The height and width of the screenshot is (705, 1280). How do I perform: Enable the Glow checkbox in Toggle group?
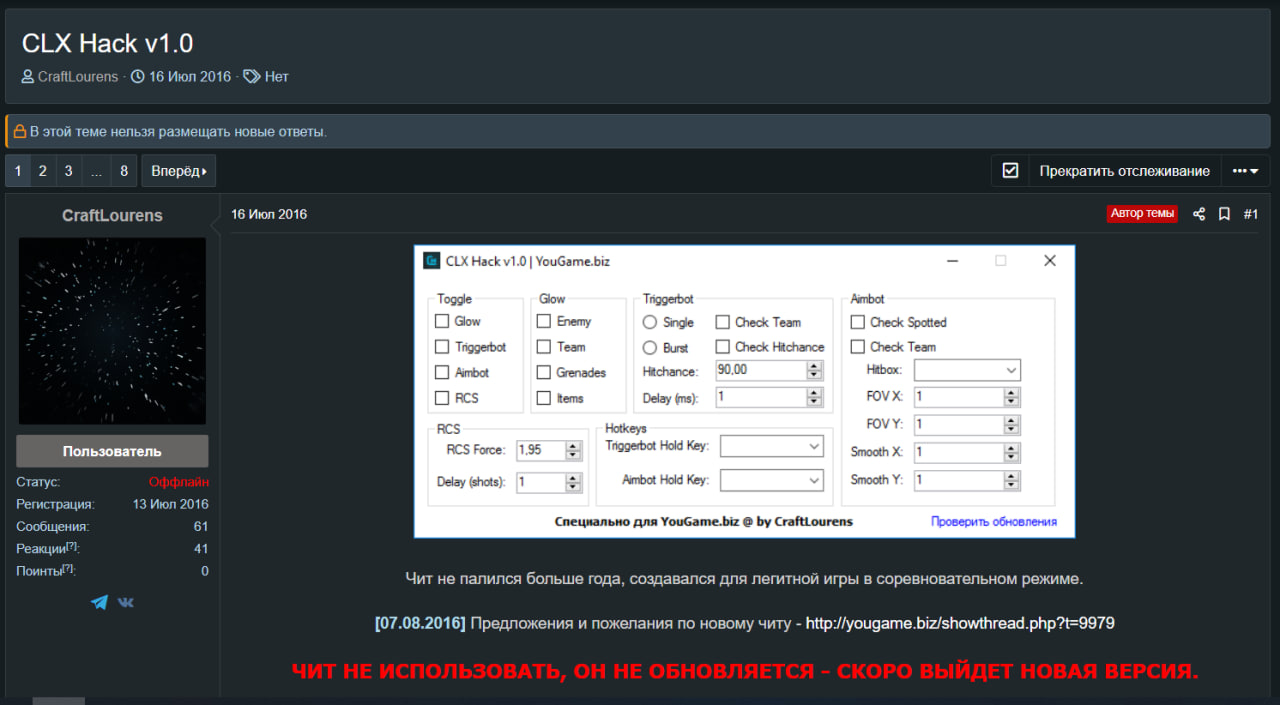coord(442,321)
